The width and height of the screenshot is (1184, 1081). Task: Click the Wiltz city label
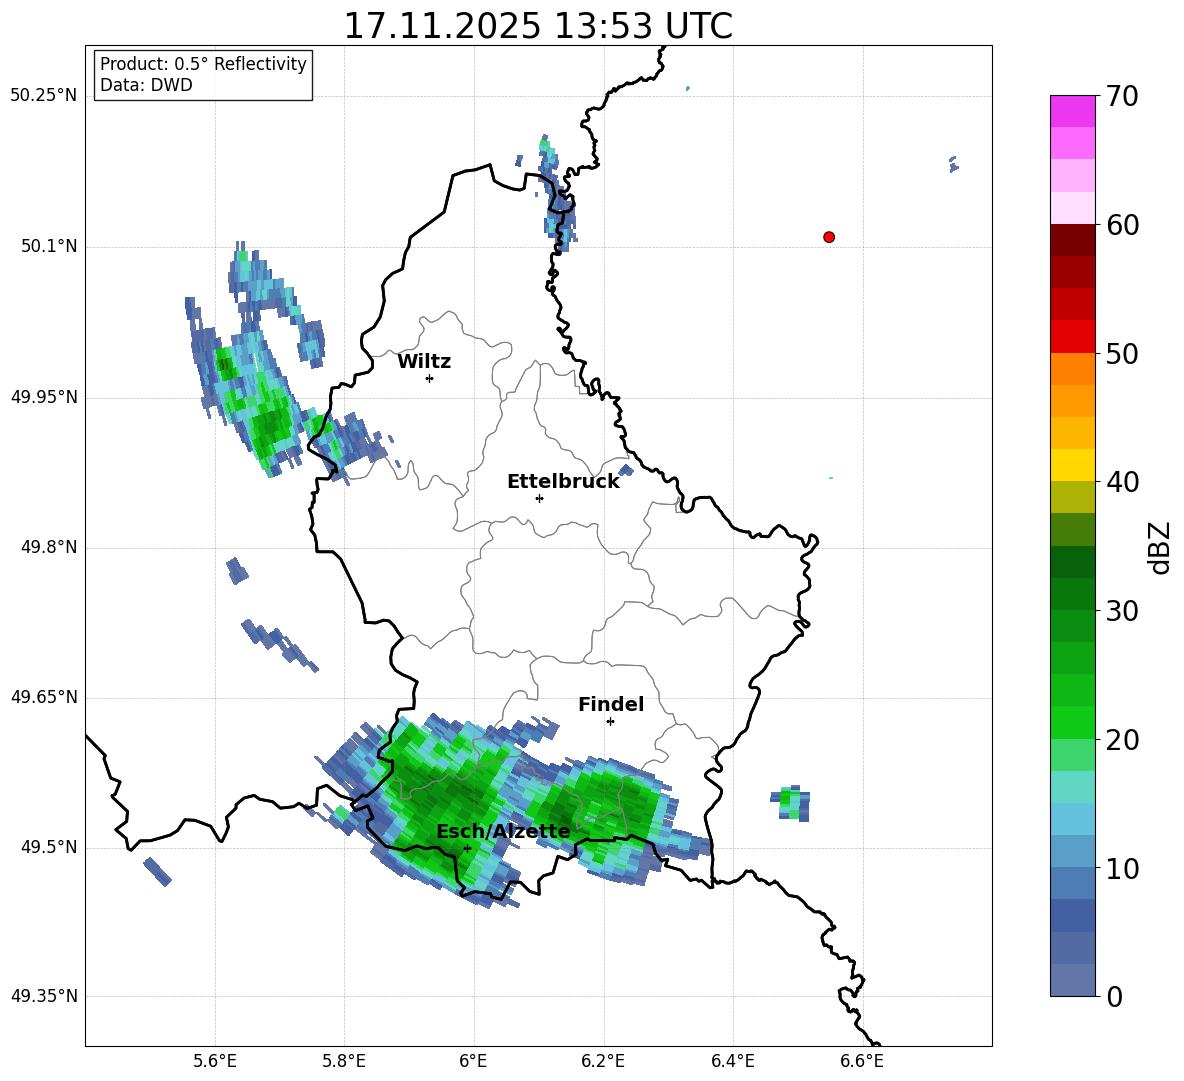[424, 362]
